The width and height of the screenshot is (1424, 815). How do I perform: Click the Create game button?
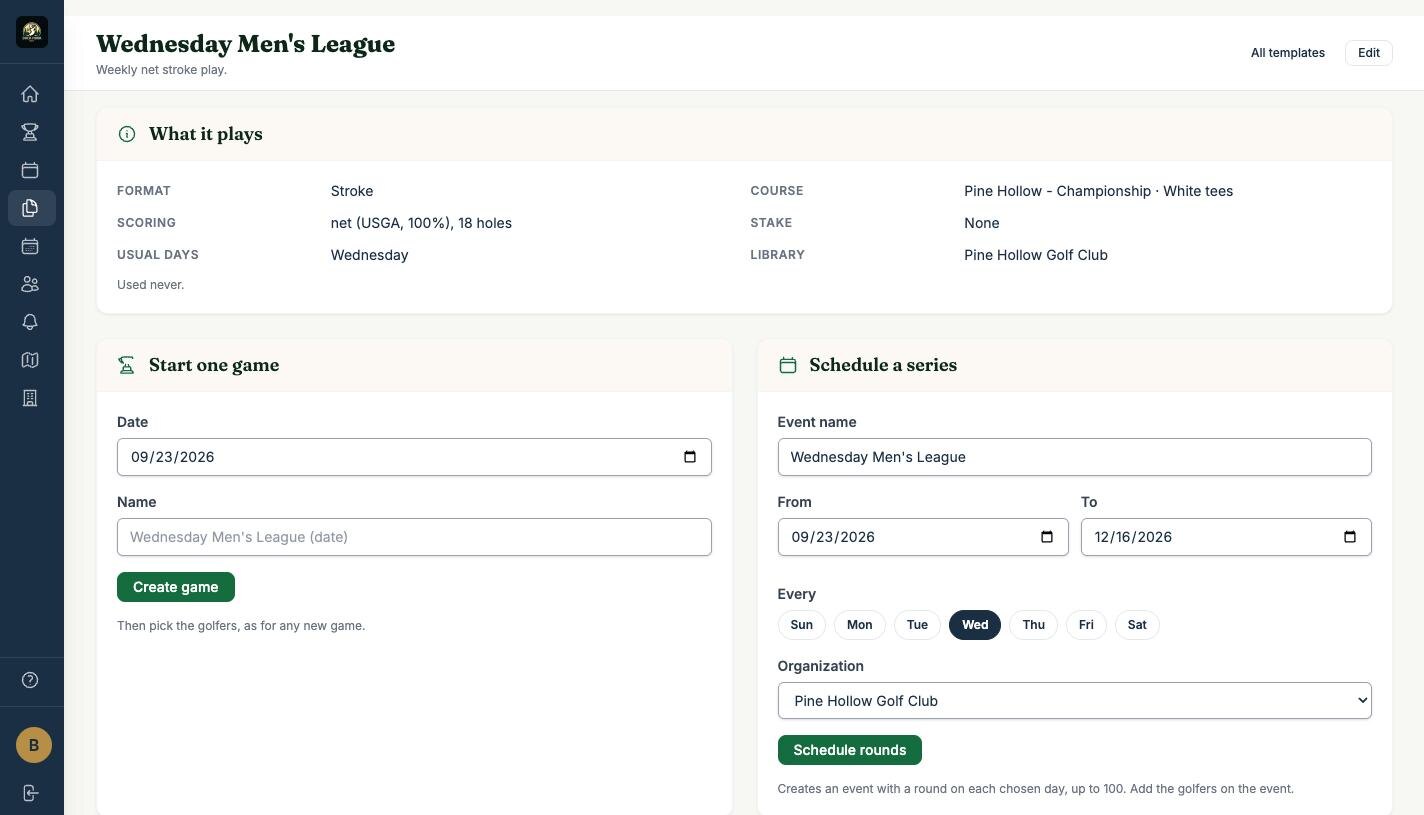click(x=176, y=587)
